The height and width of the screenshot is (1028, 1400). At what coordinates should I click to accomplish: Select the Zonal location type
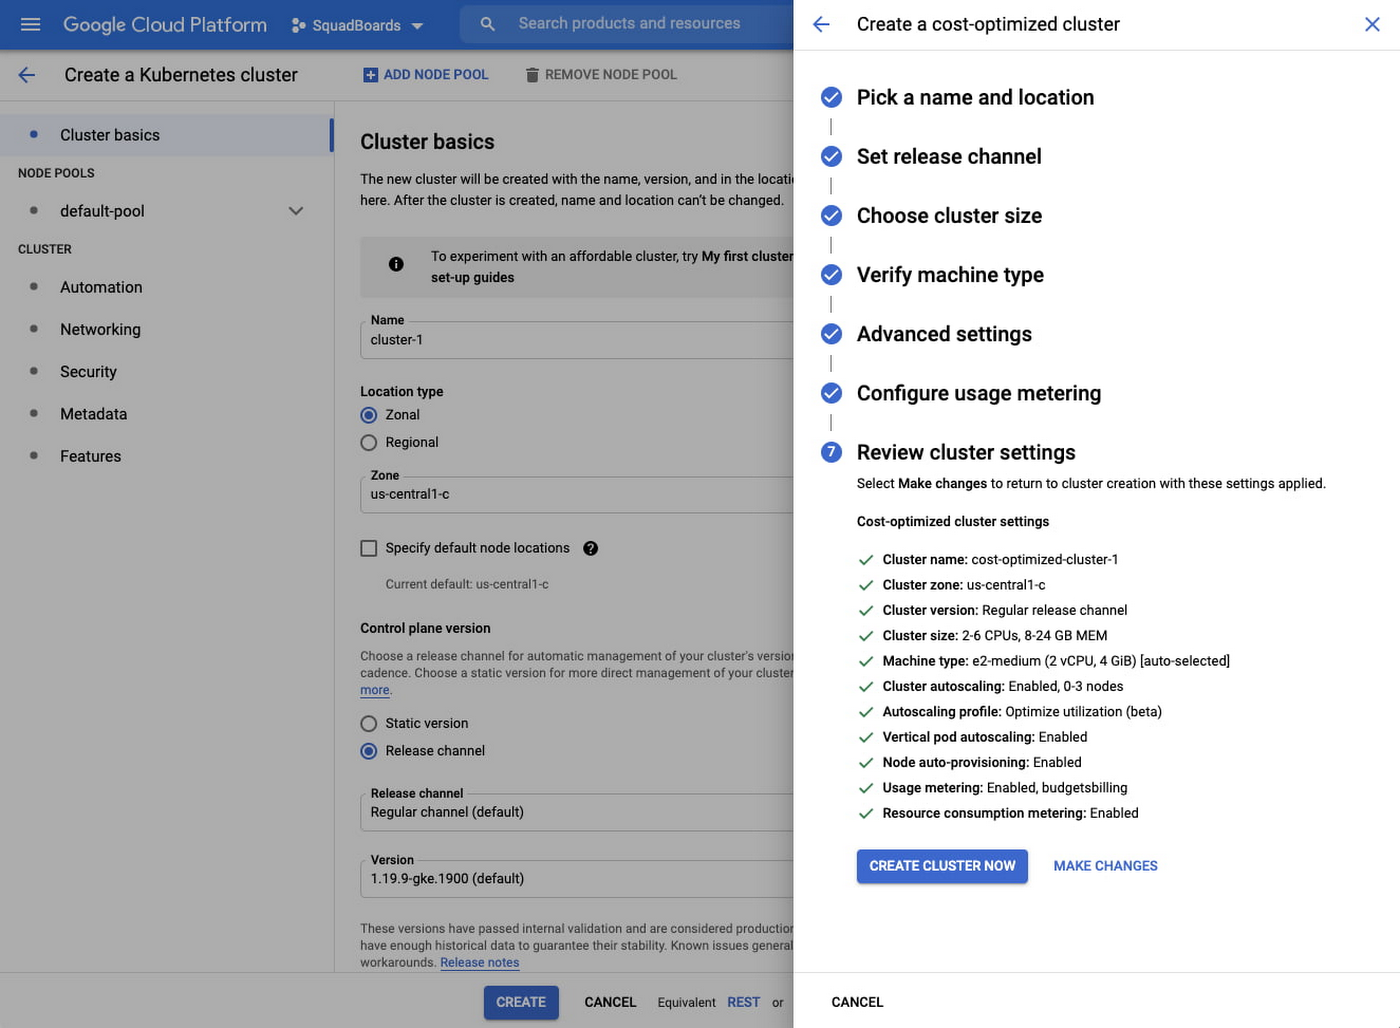(x=369, y=415)
